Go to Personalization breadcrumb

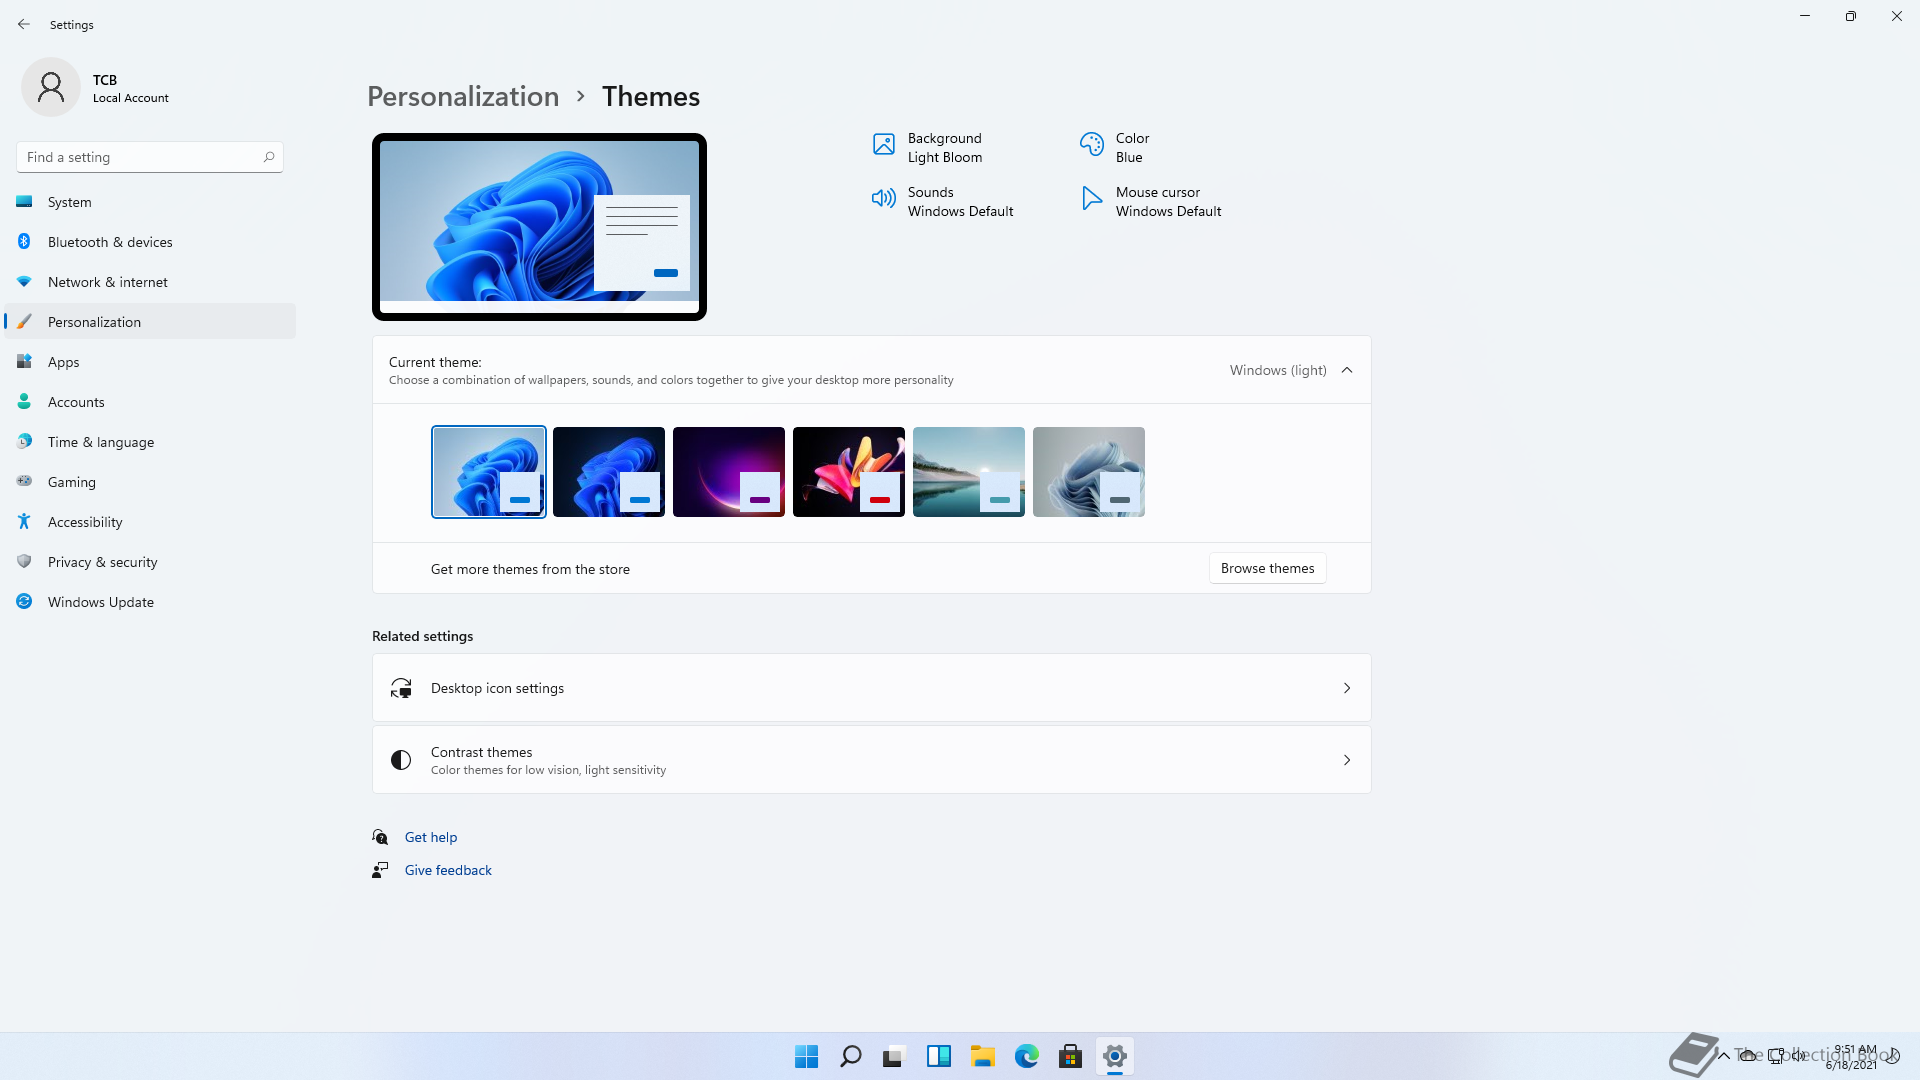[x=463, y=96]
